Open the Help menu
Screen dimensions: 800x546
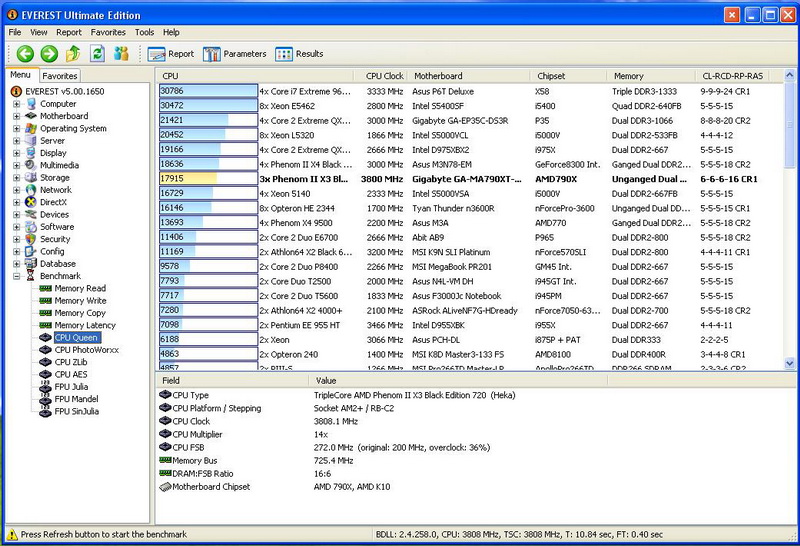coord(171,32)
